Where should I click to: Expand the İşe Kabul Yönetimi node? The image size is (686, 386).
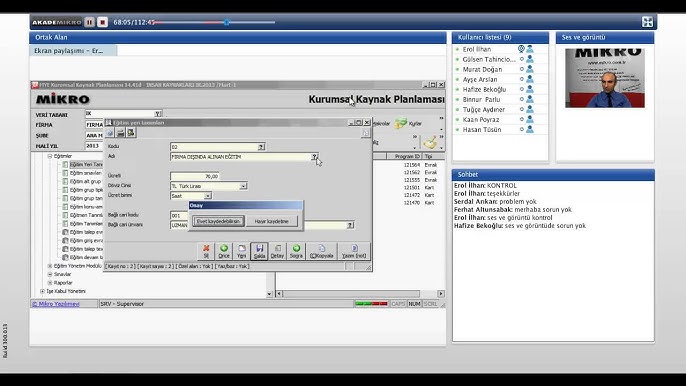point(42,291)
